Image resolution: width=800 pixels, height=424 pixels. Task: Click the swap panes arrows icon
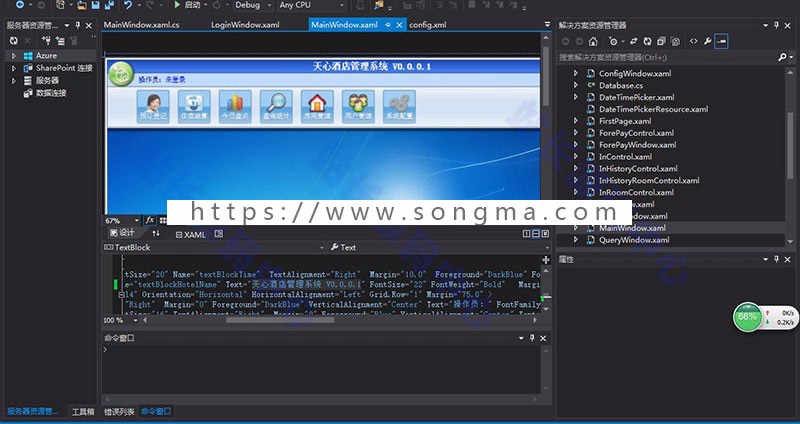[156, 233]
